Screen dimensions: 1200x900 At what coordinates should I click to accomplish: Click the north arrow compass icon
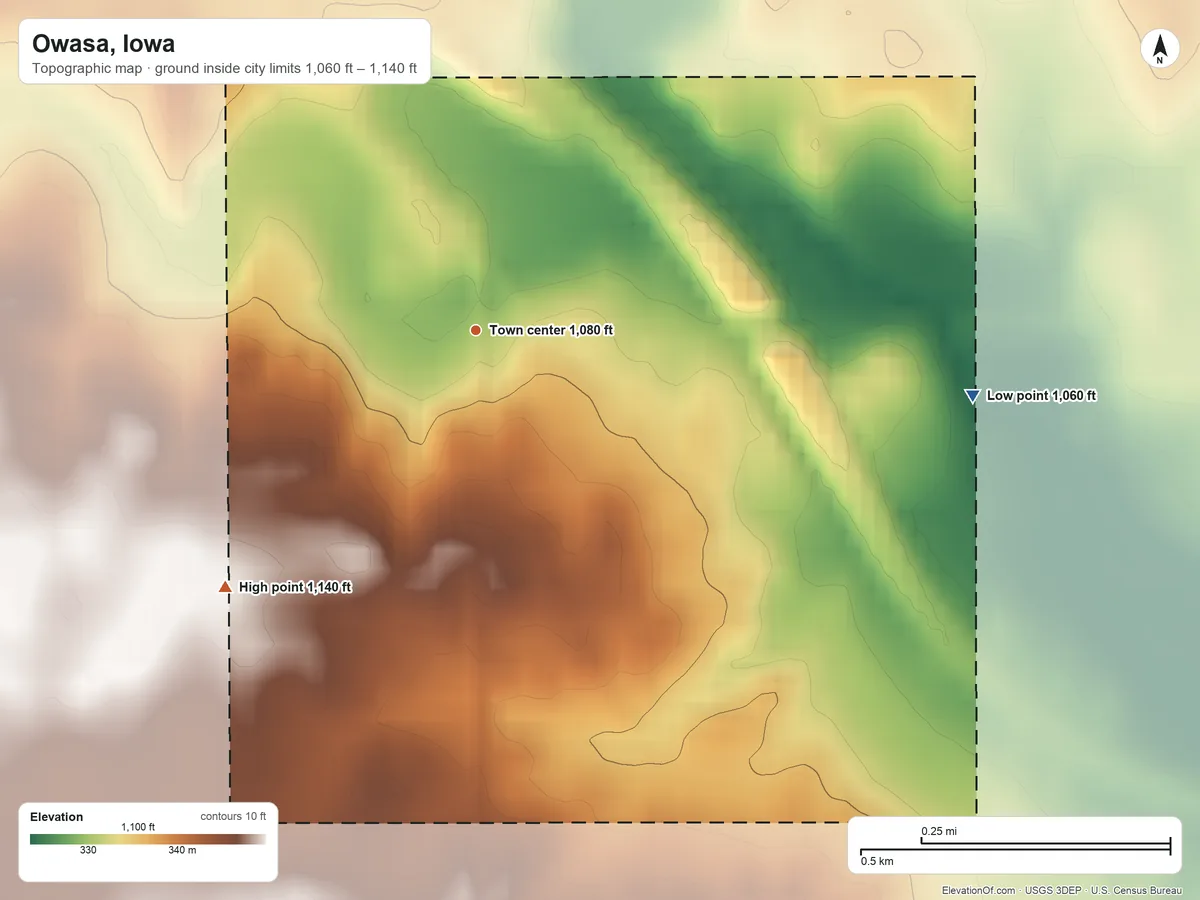(1160, 50)
